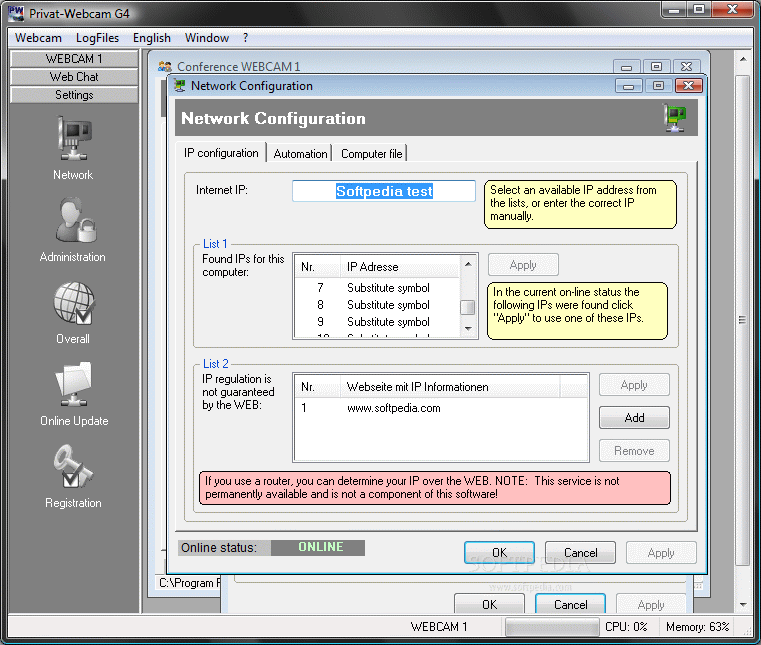Viewport: 761px width, 645px height.
Task: Click the main window vertical scrollbar thumb
Action: (x=743, y=319)
